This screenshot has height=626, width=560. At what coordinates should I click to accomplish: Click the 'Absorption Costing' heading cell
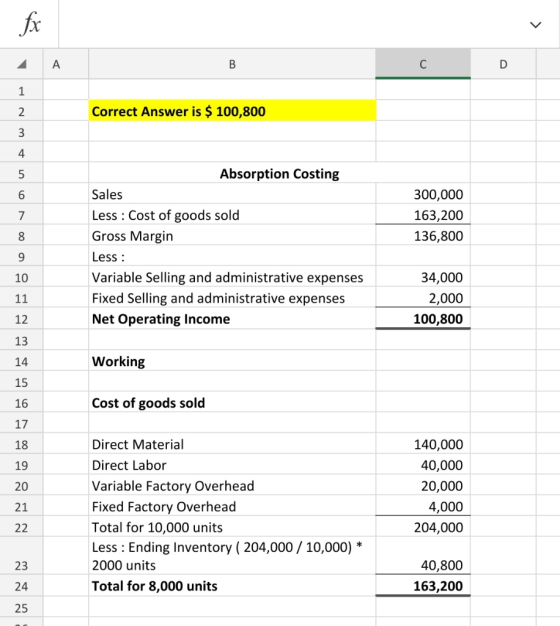coord(279,174)
